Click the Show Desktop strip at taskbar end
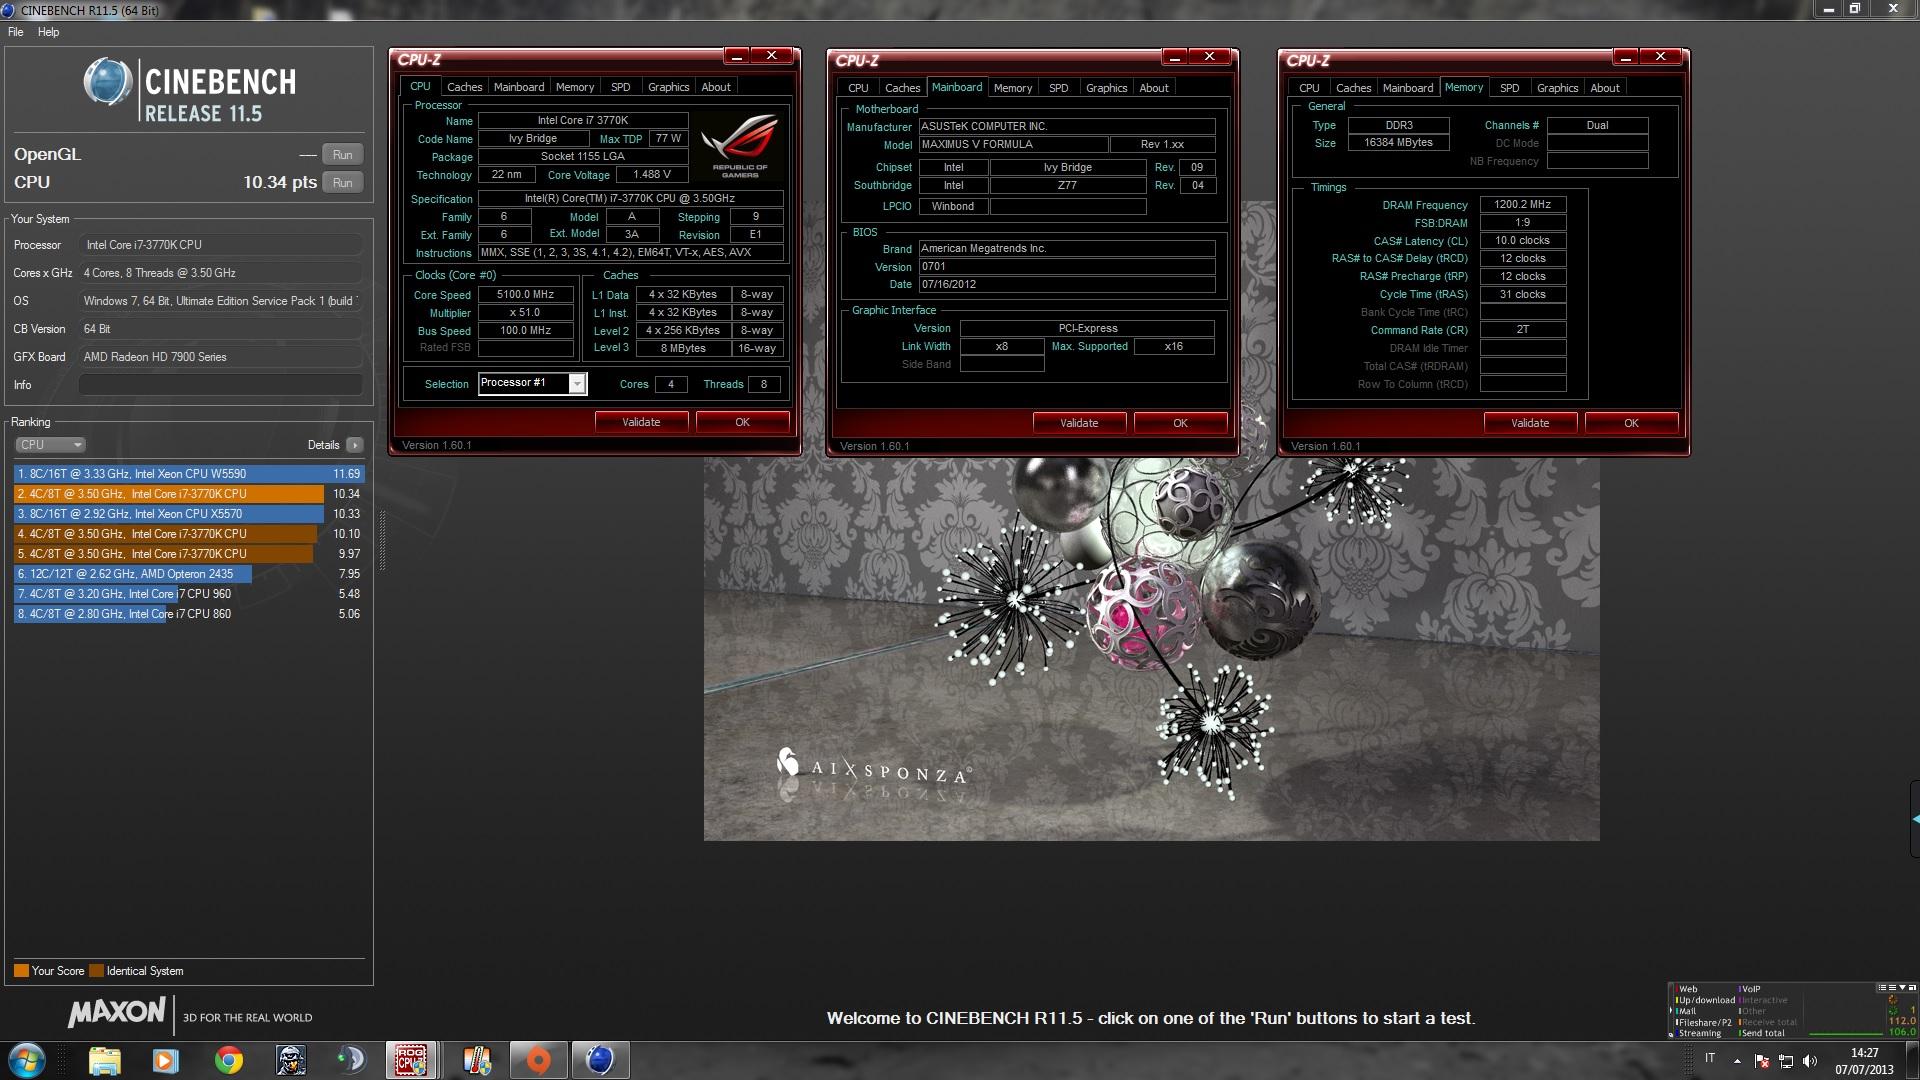 coord(1912,1060)
